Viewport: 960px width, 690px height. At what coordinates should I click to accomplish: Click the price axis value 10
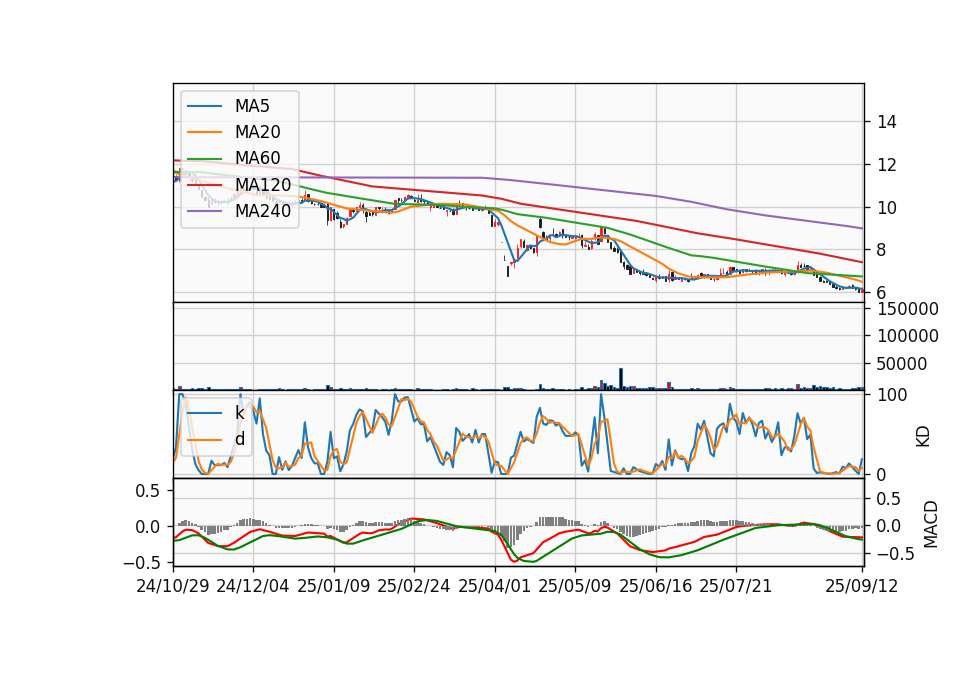(x=887, y=208)
